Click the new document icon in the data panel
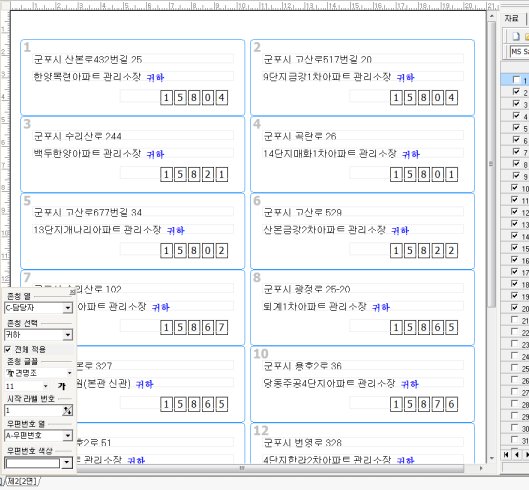Screen dimensions: 529x490 [516, 36]
